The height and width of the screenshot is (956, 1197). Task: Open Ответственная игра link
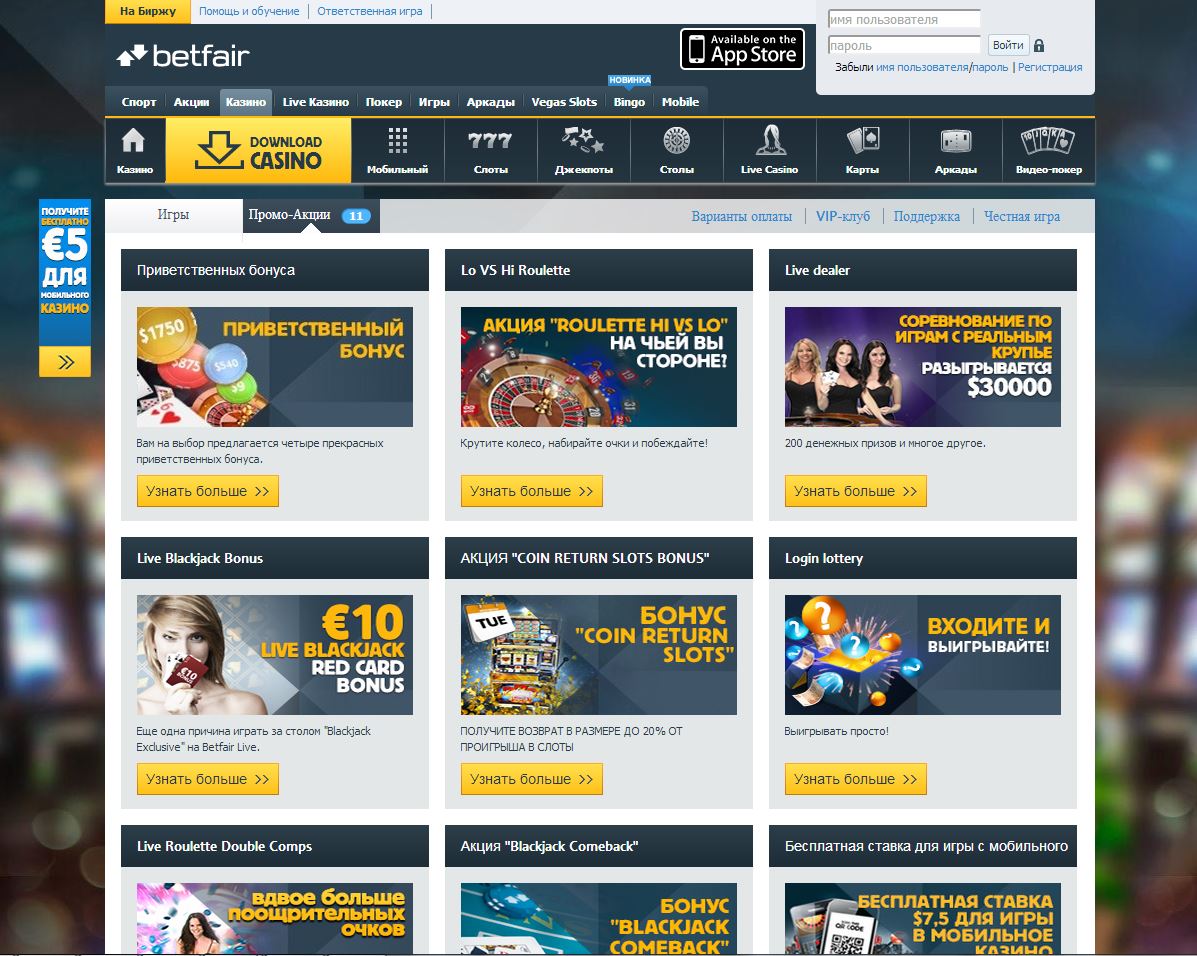[369, 11]
